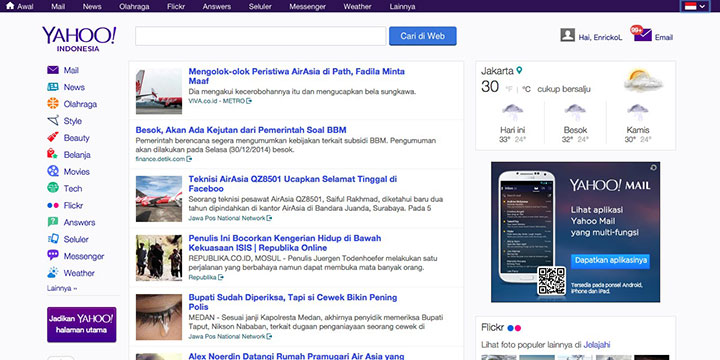This screenshot has height=360, width=720.
Task: Open the Answers icon in sidebar
Action: (x=53, y=222)
